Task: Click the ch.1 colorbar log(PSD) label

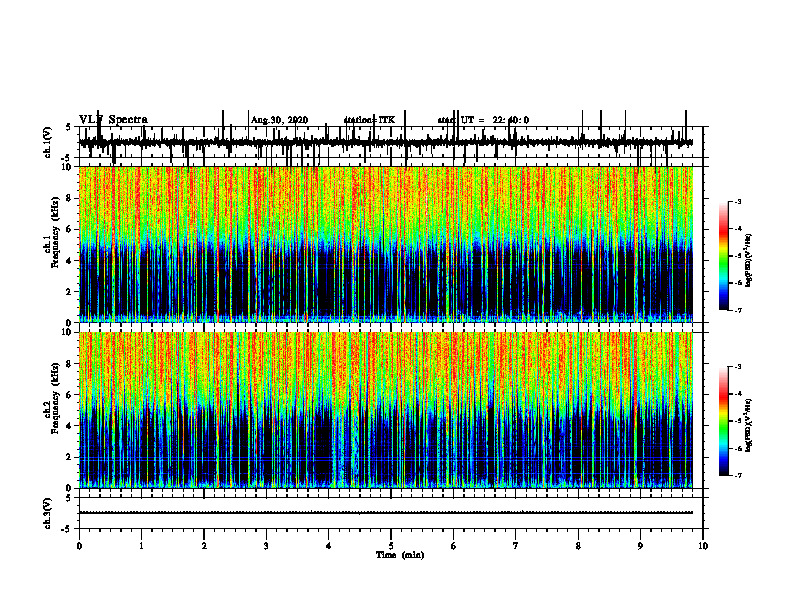Action: pyautogui.click(x=749, y=261)
